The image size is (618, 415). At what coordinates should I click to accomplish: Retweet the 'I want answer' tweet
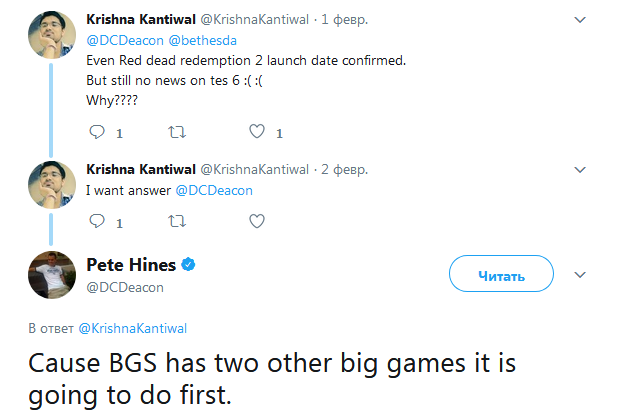point(177,221)
